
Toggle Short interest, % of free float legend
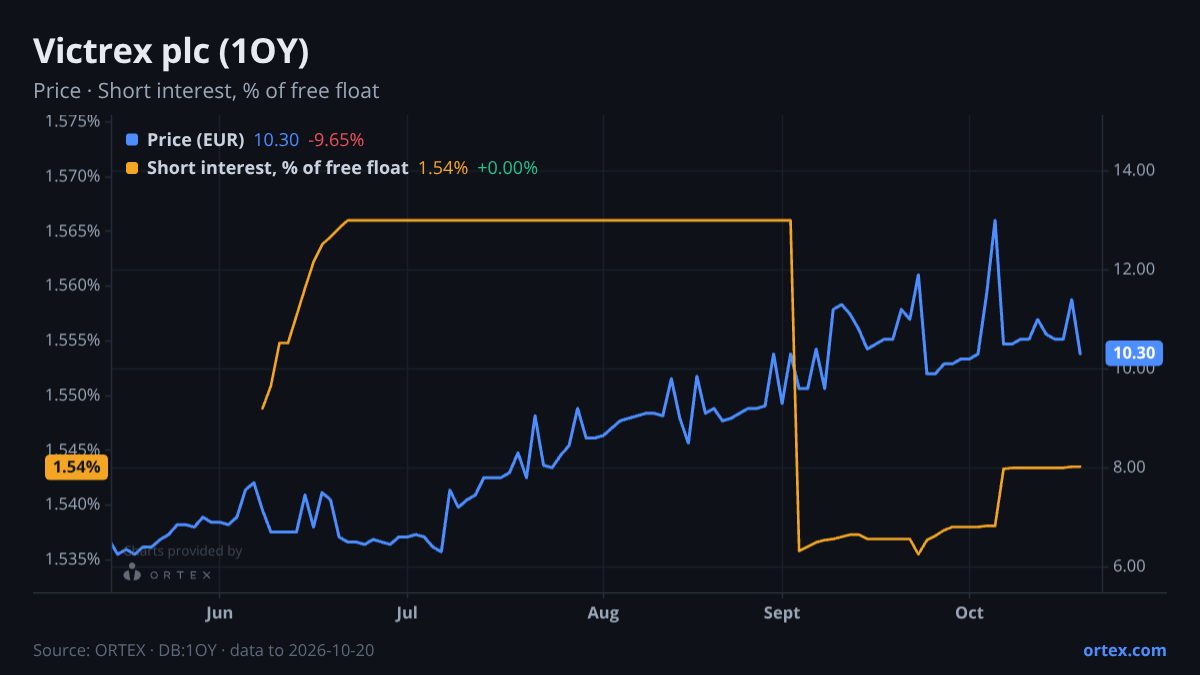[x=277, y=168]
